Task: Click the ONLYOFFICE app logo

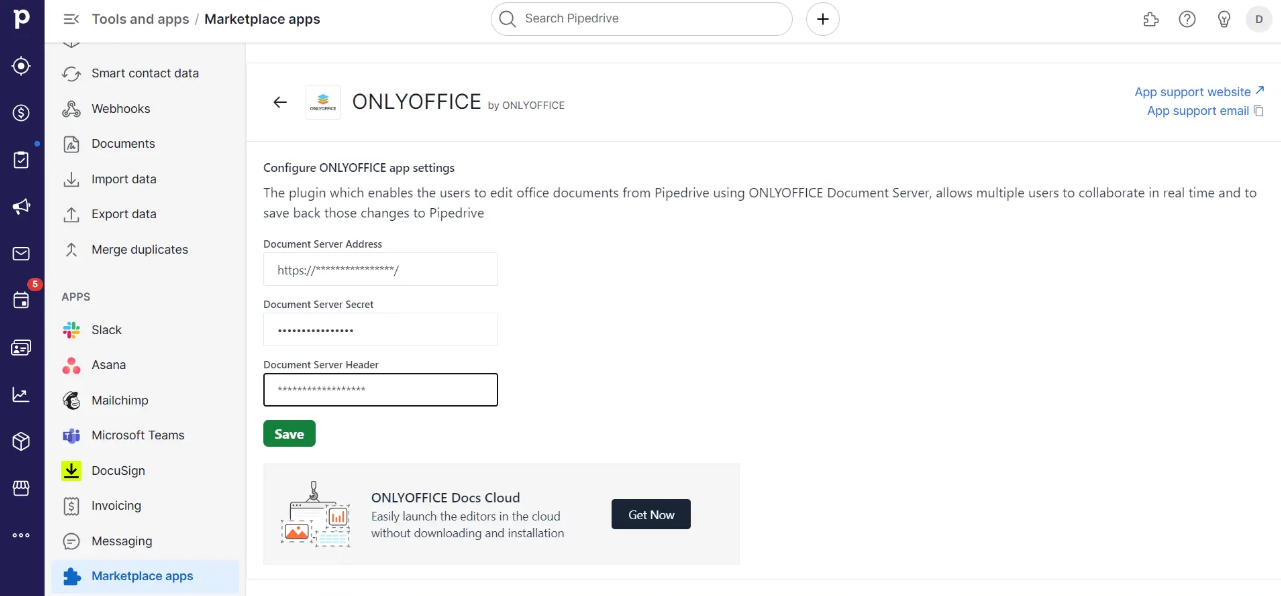Action: coord(323,102)
